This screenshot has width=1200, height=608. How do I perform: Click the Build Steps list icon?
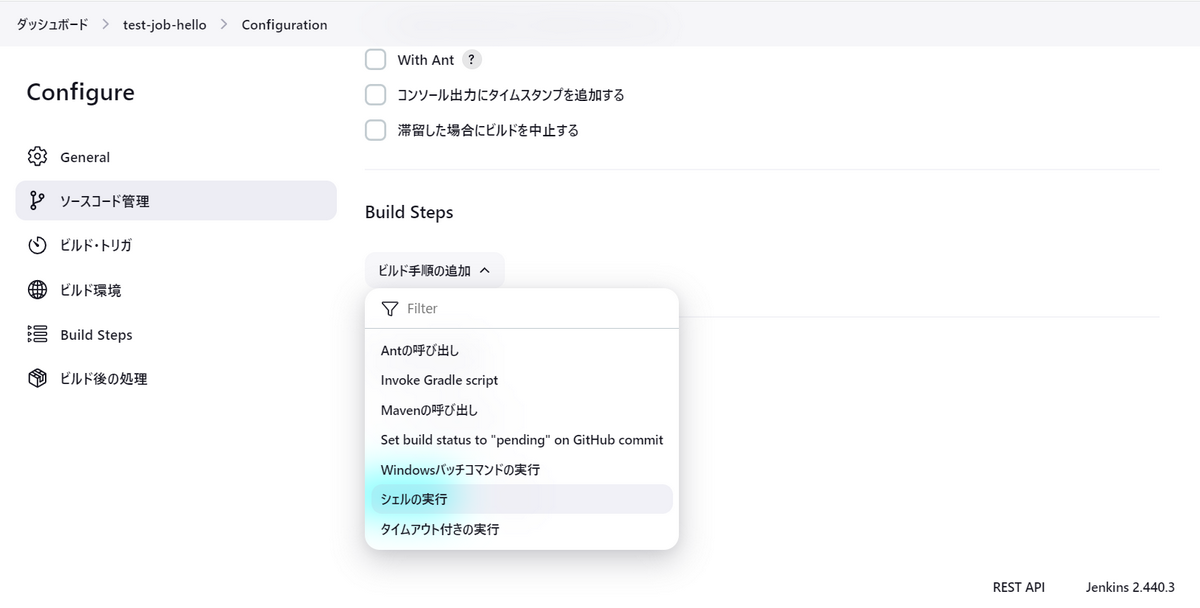[x=38, y=335]
